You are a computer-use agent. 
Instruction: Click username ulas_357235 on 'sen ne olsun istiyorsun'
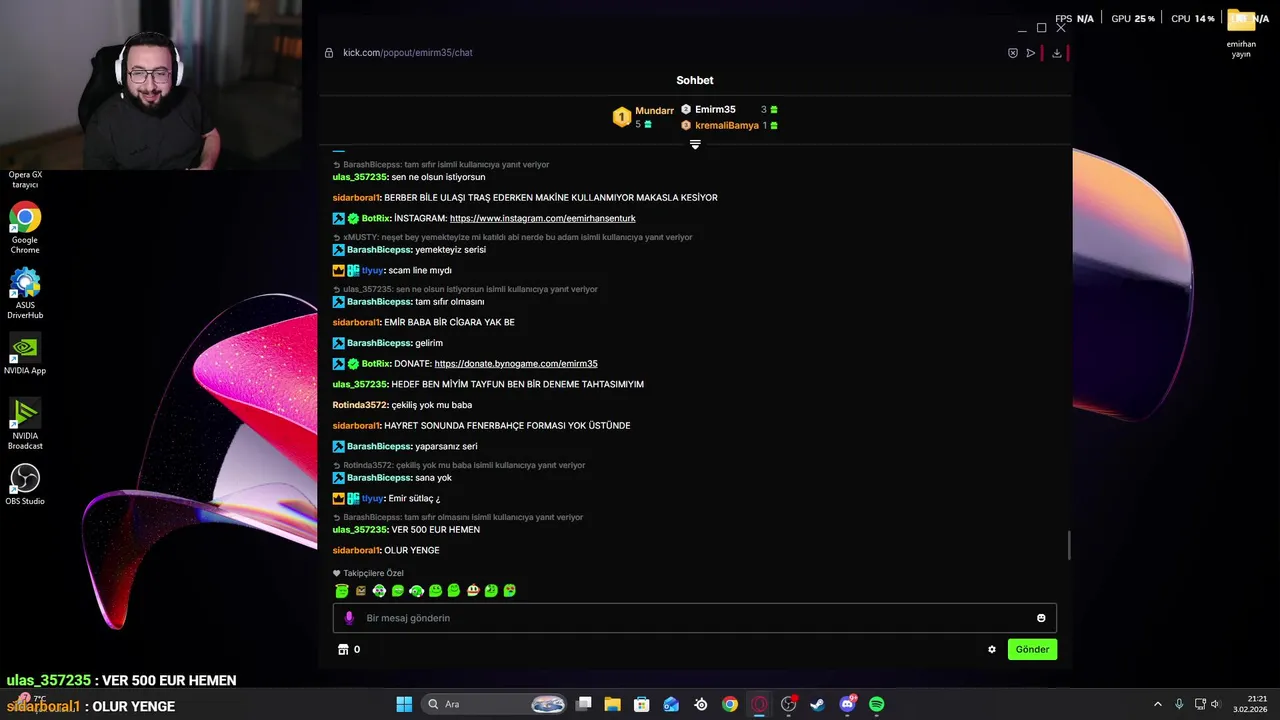point(360,177)
